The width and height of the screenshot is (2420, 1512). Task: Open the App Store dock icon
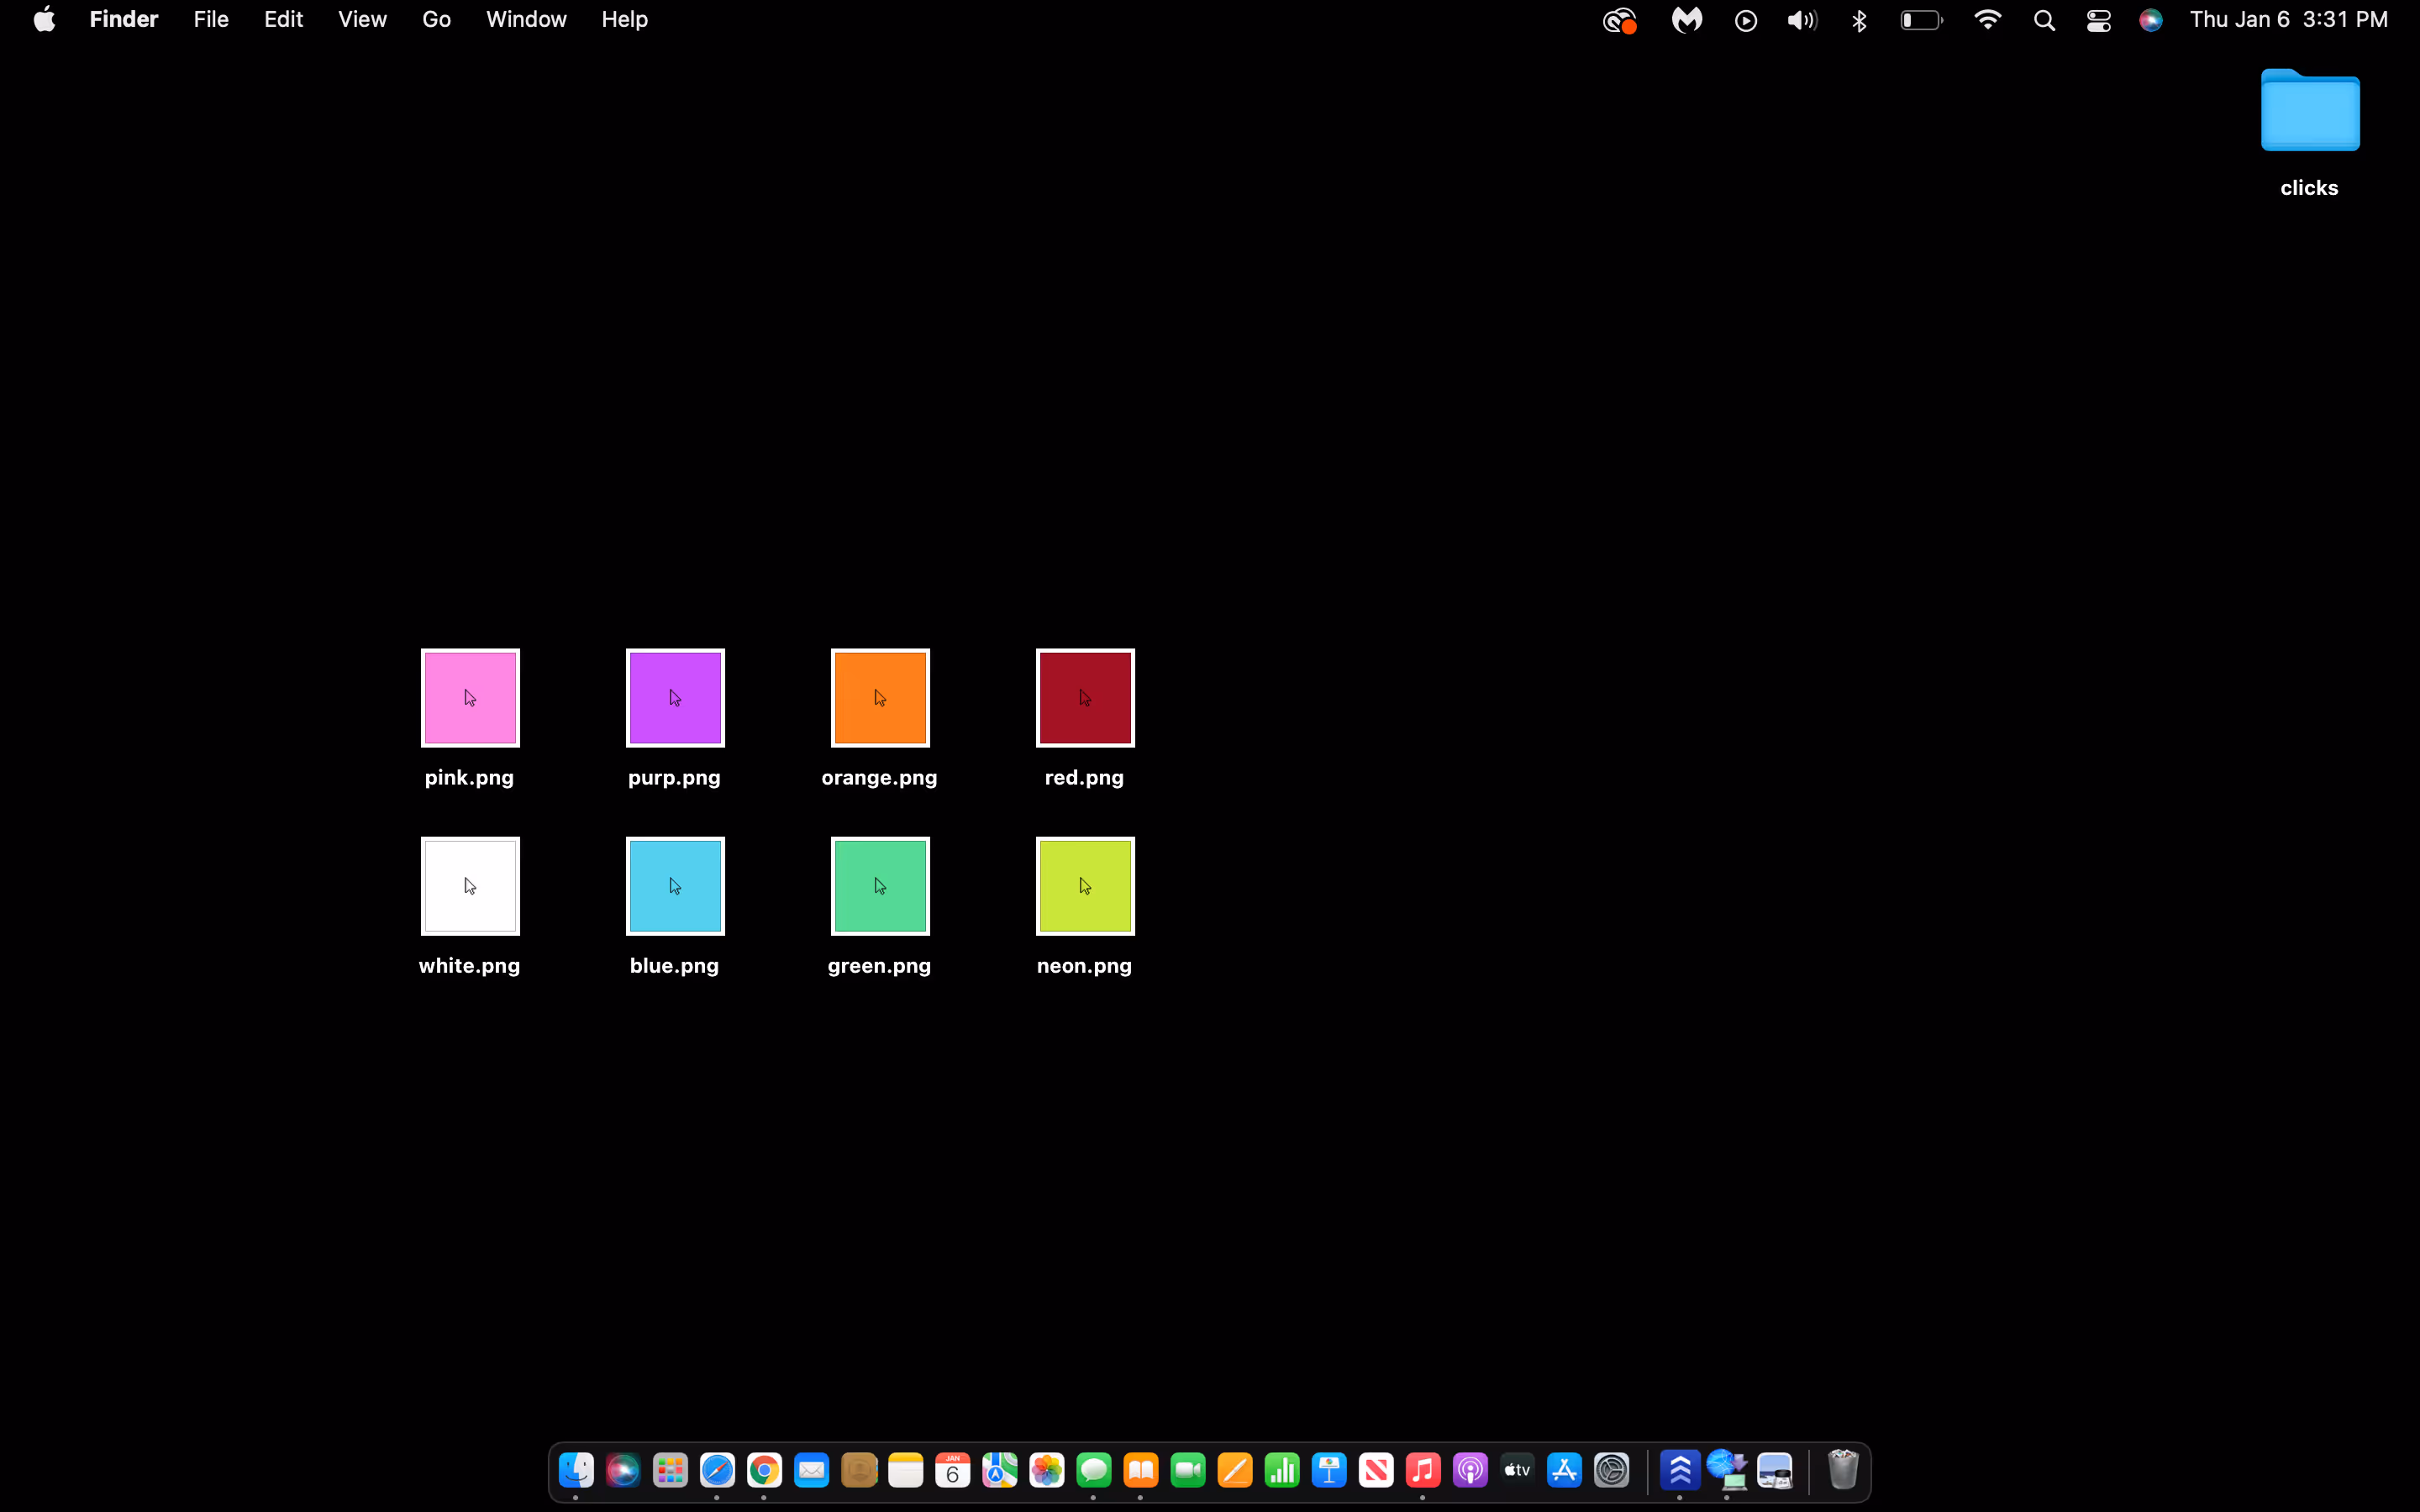click(x=1564, y=1470)
